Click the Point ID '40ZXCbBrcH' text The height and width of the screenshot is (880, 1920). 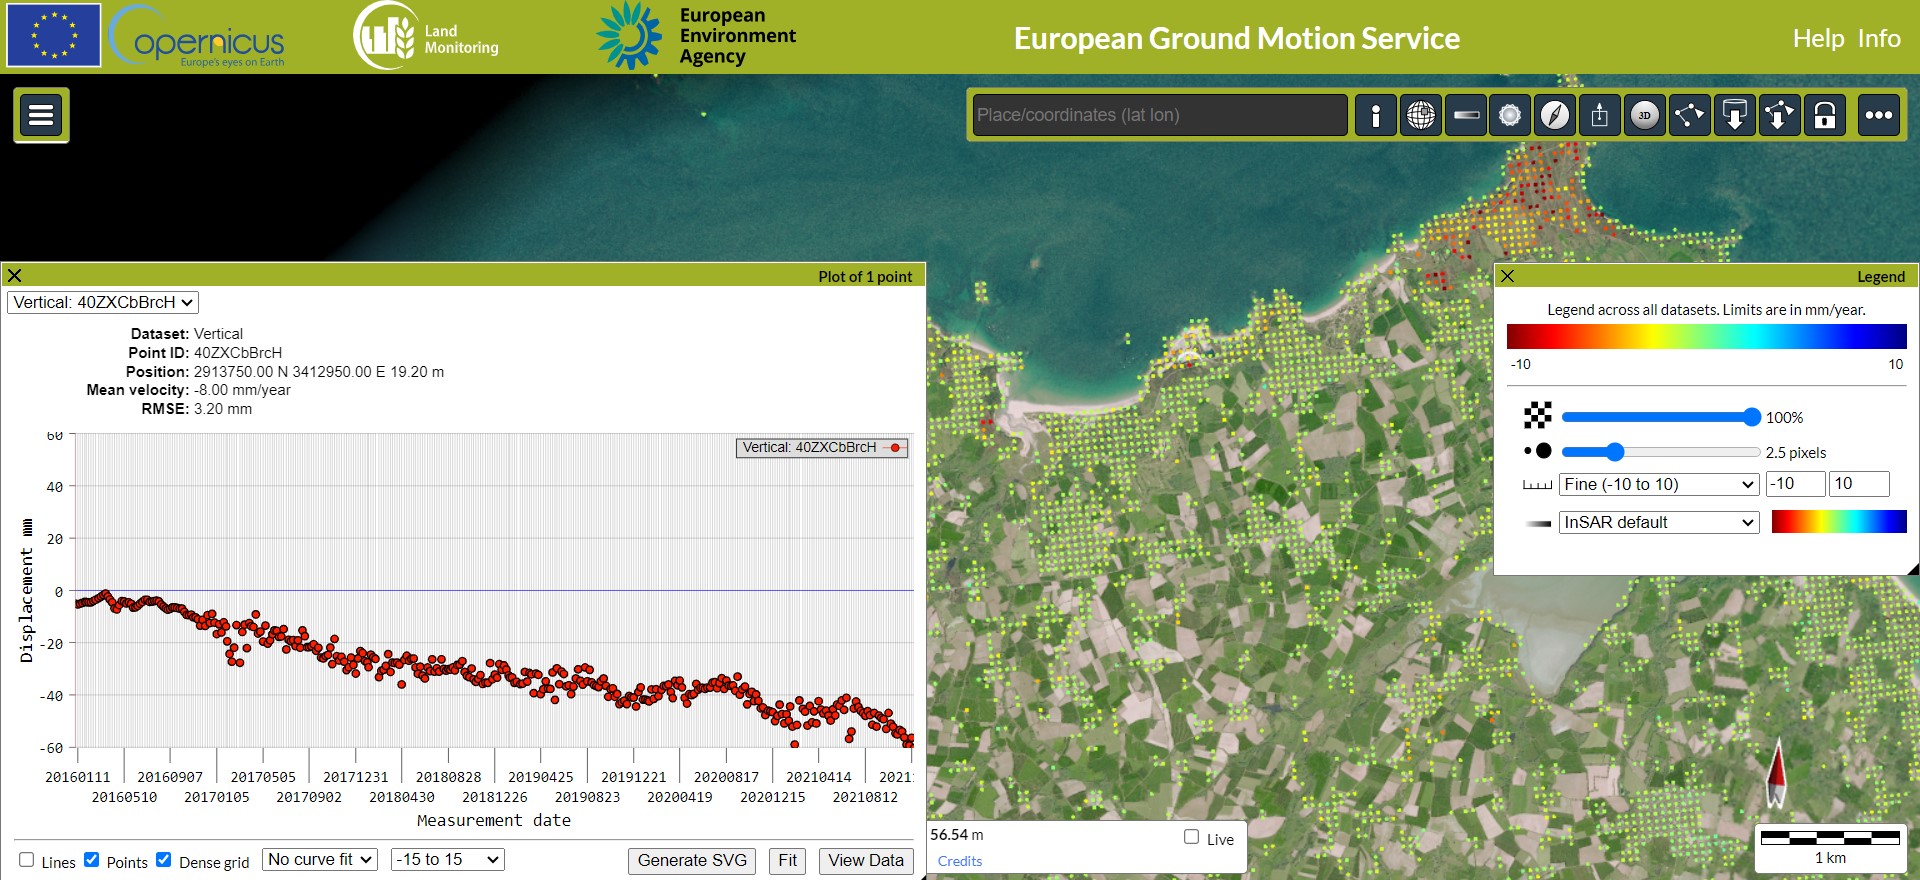(238, 353)
